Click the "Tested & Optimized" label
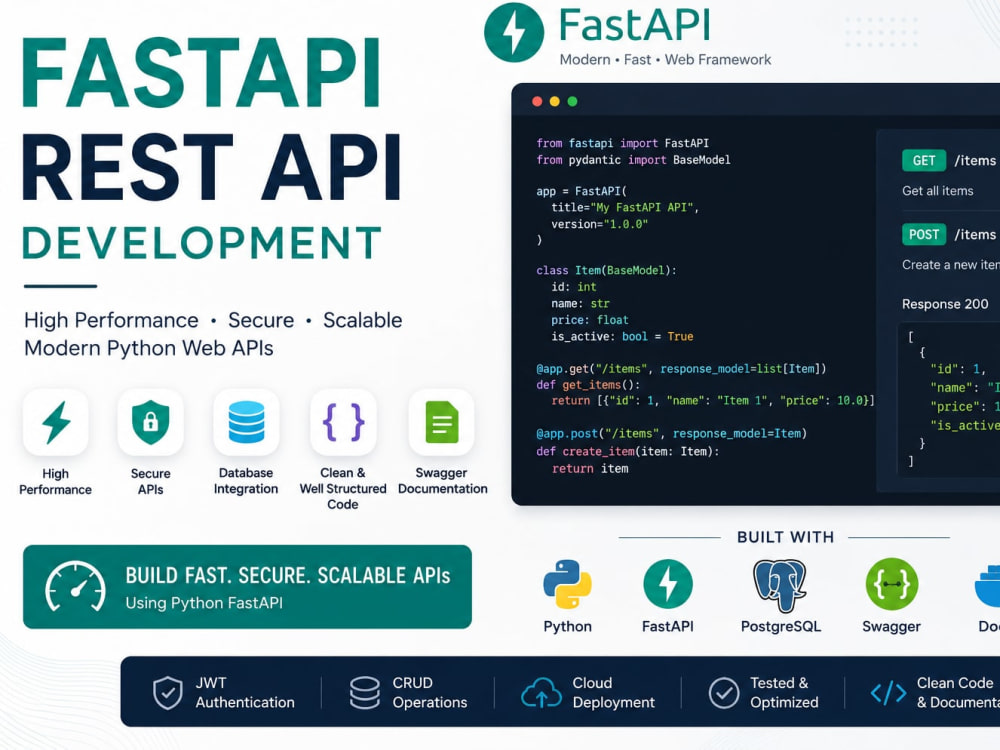This screenshot has height=750, width=1000. click(784, 693)
